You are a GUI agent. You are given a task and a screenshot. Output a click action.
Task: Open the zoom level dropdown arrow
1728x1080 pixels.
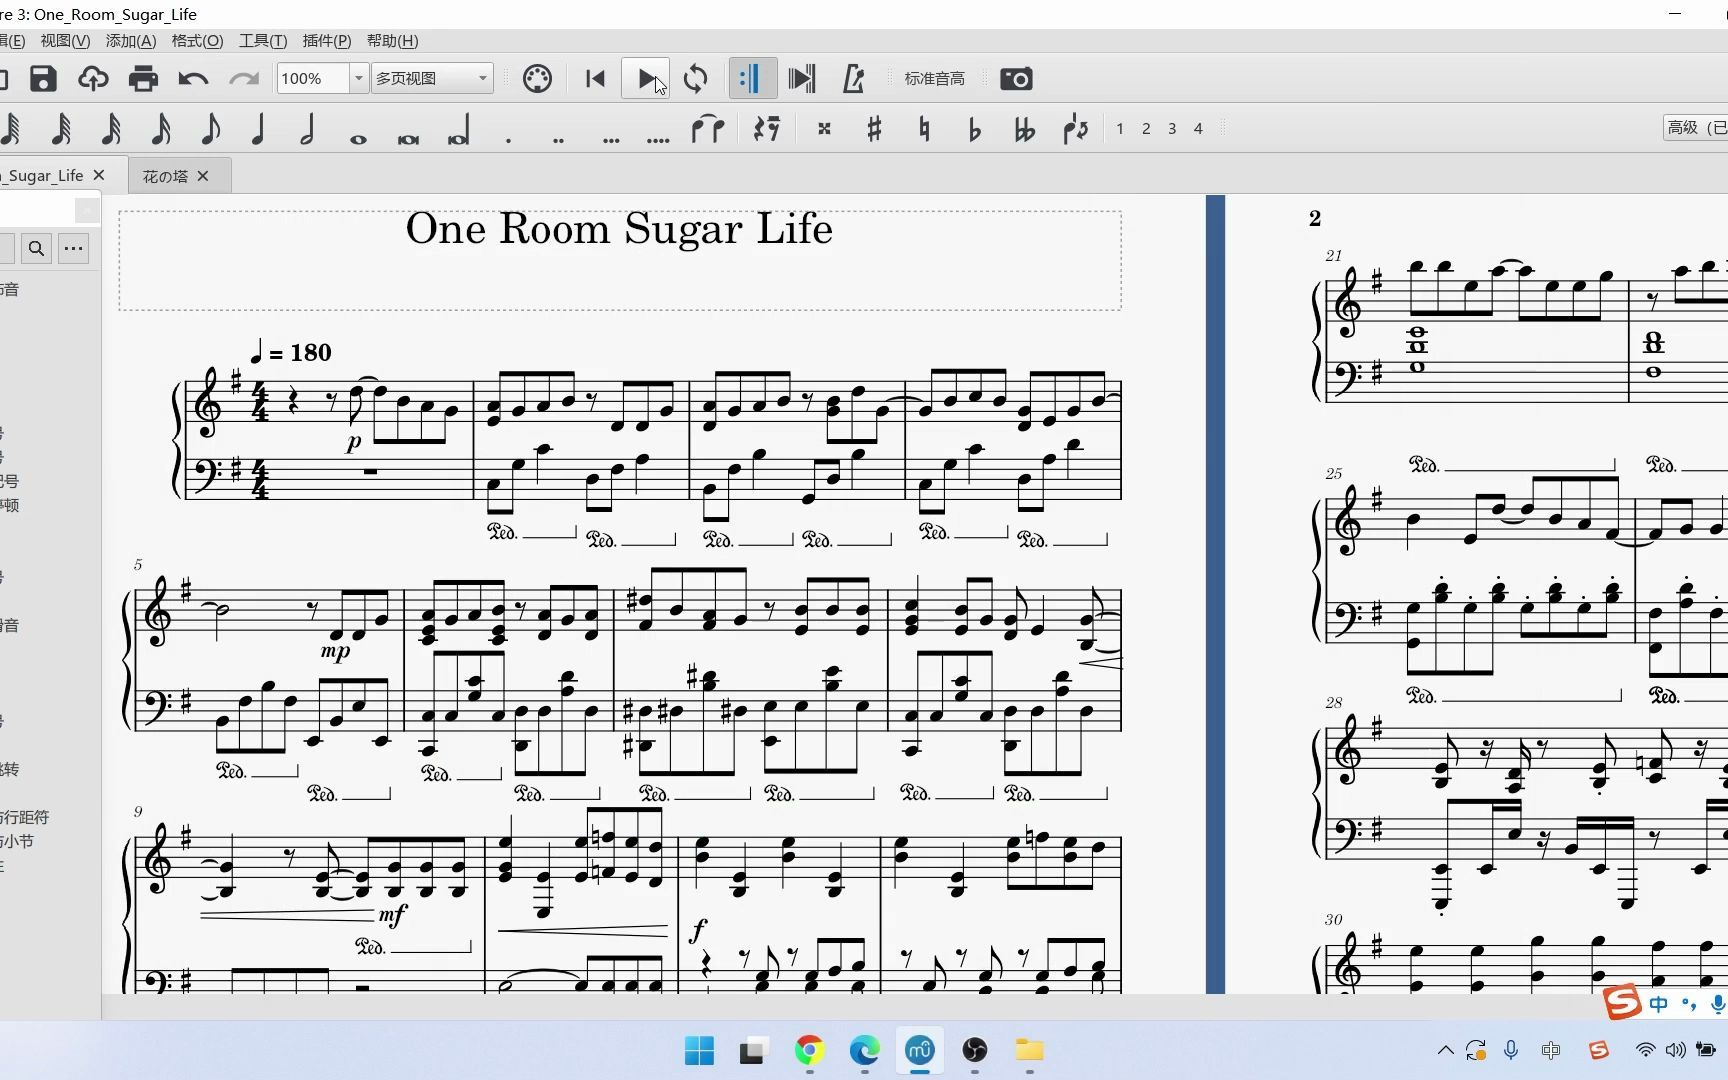359,78
